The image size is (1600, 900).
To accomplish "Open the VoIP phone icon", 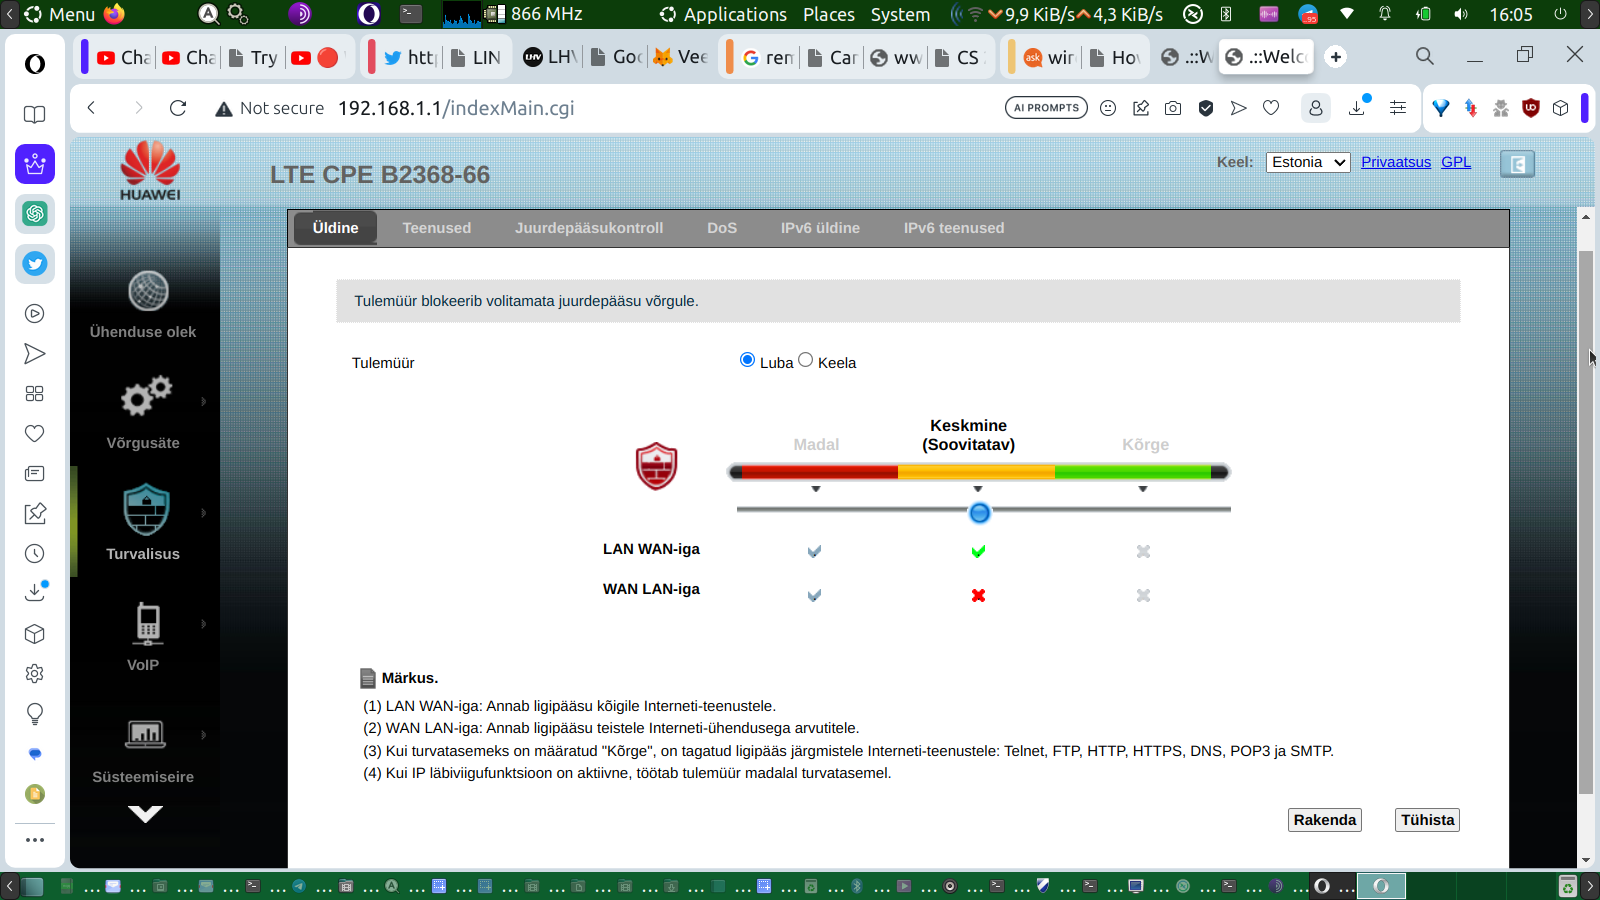I will (148, 623).
